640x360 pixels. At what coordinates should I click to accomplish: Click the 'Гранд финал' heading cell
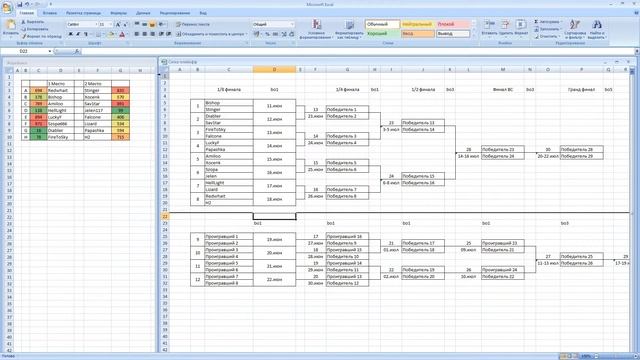point(582,89)
